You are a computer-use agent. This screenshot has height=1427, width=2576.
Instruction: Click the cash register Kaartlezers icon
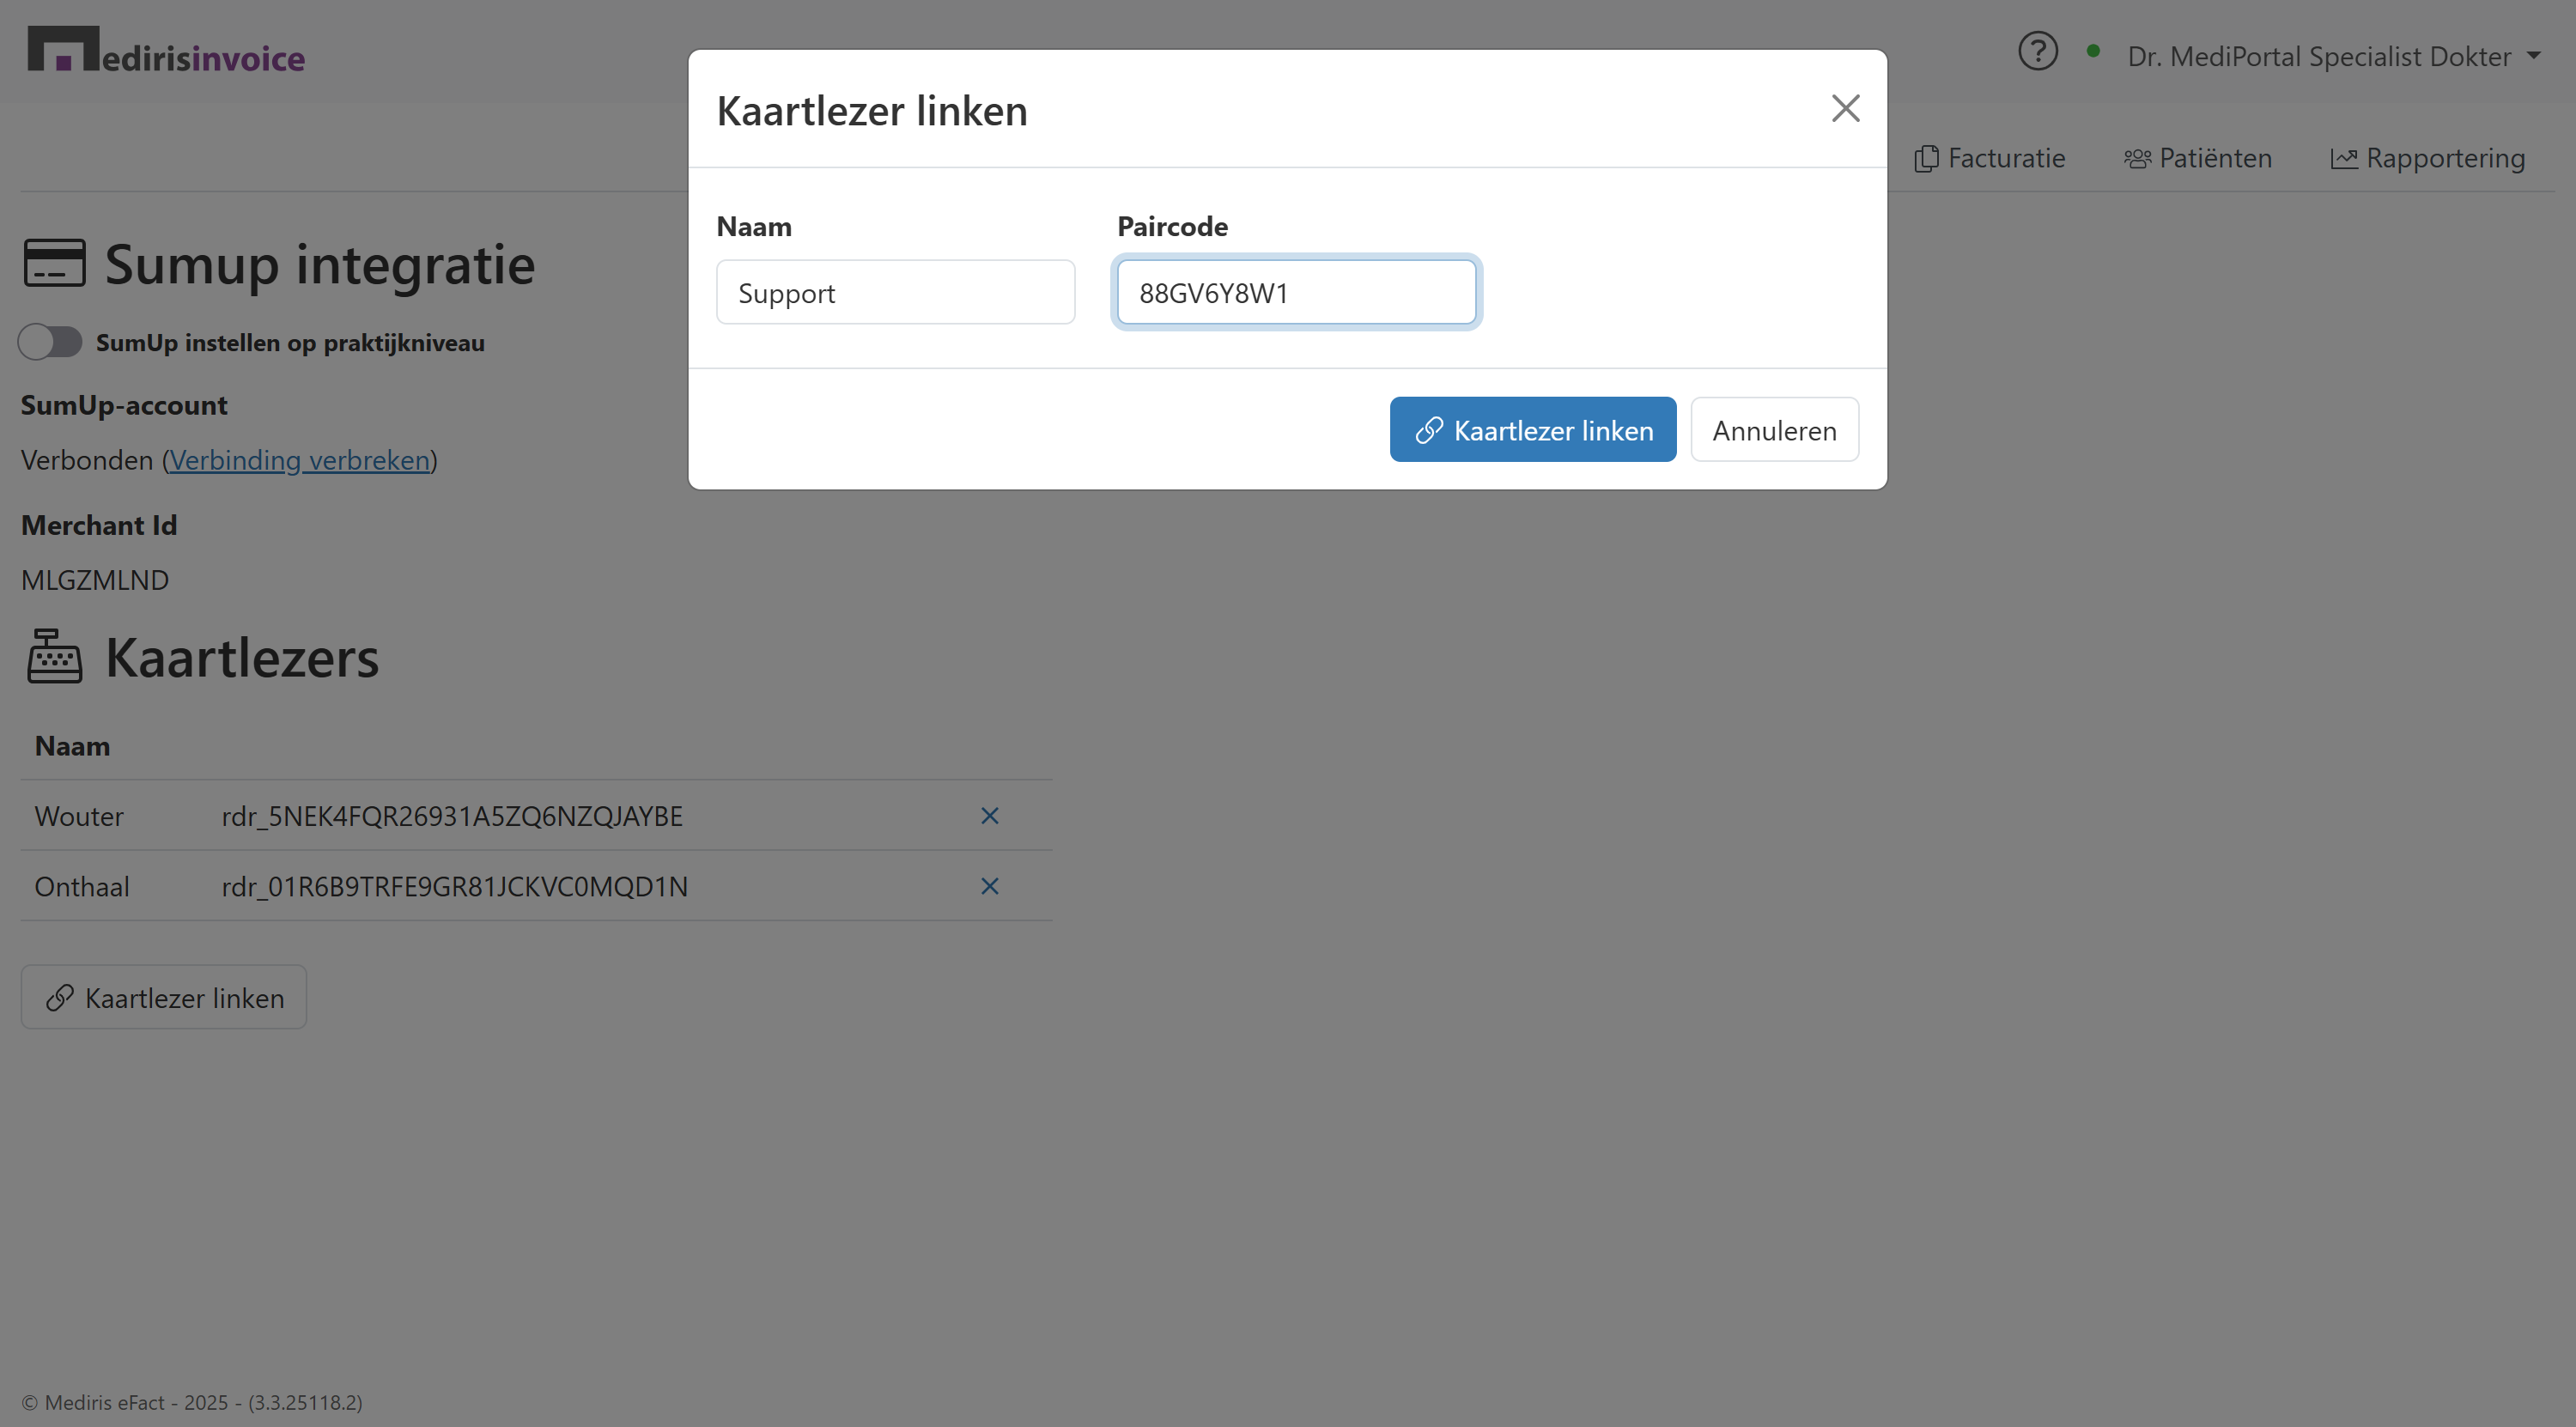55,657
